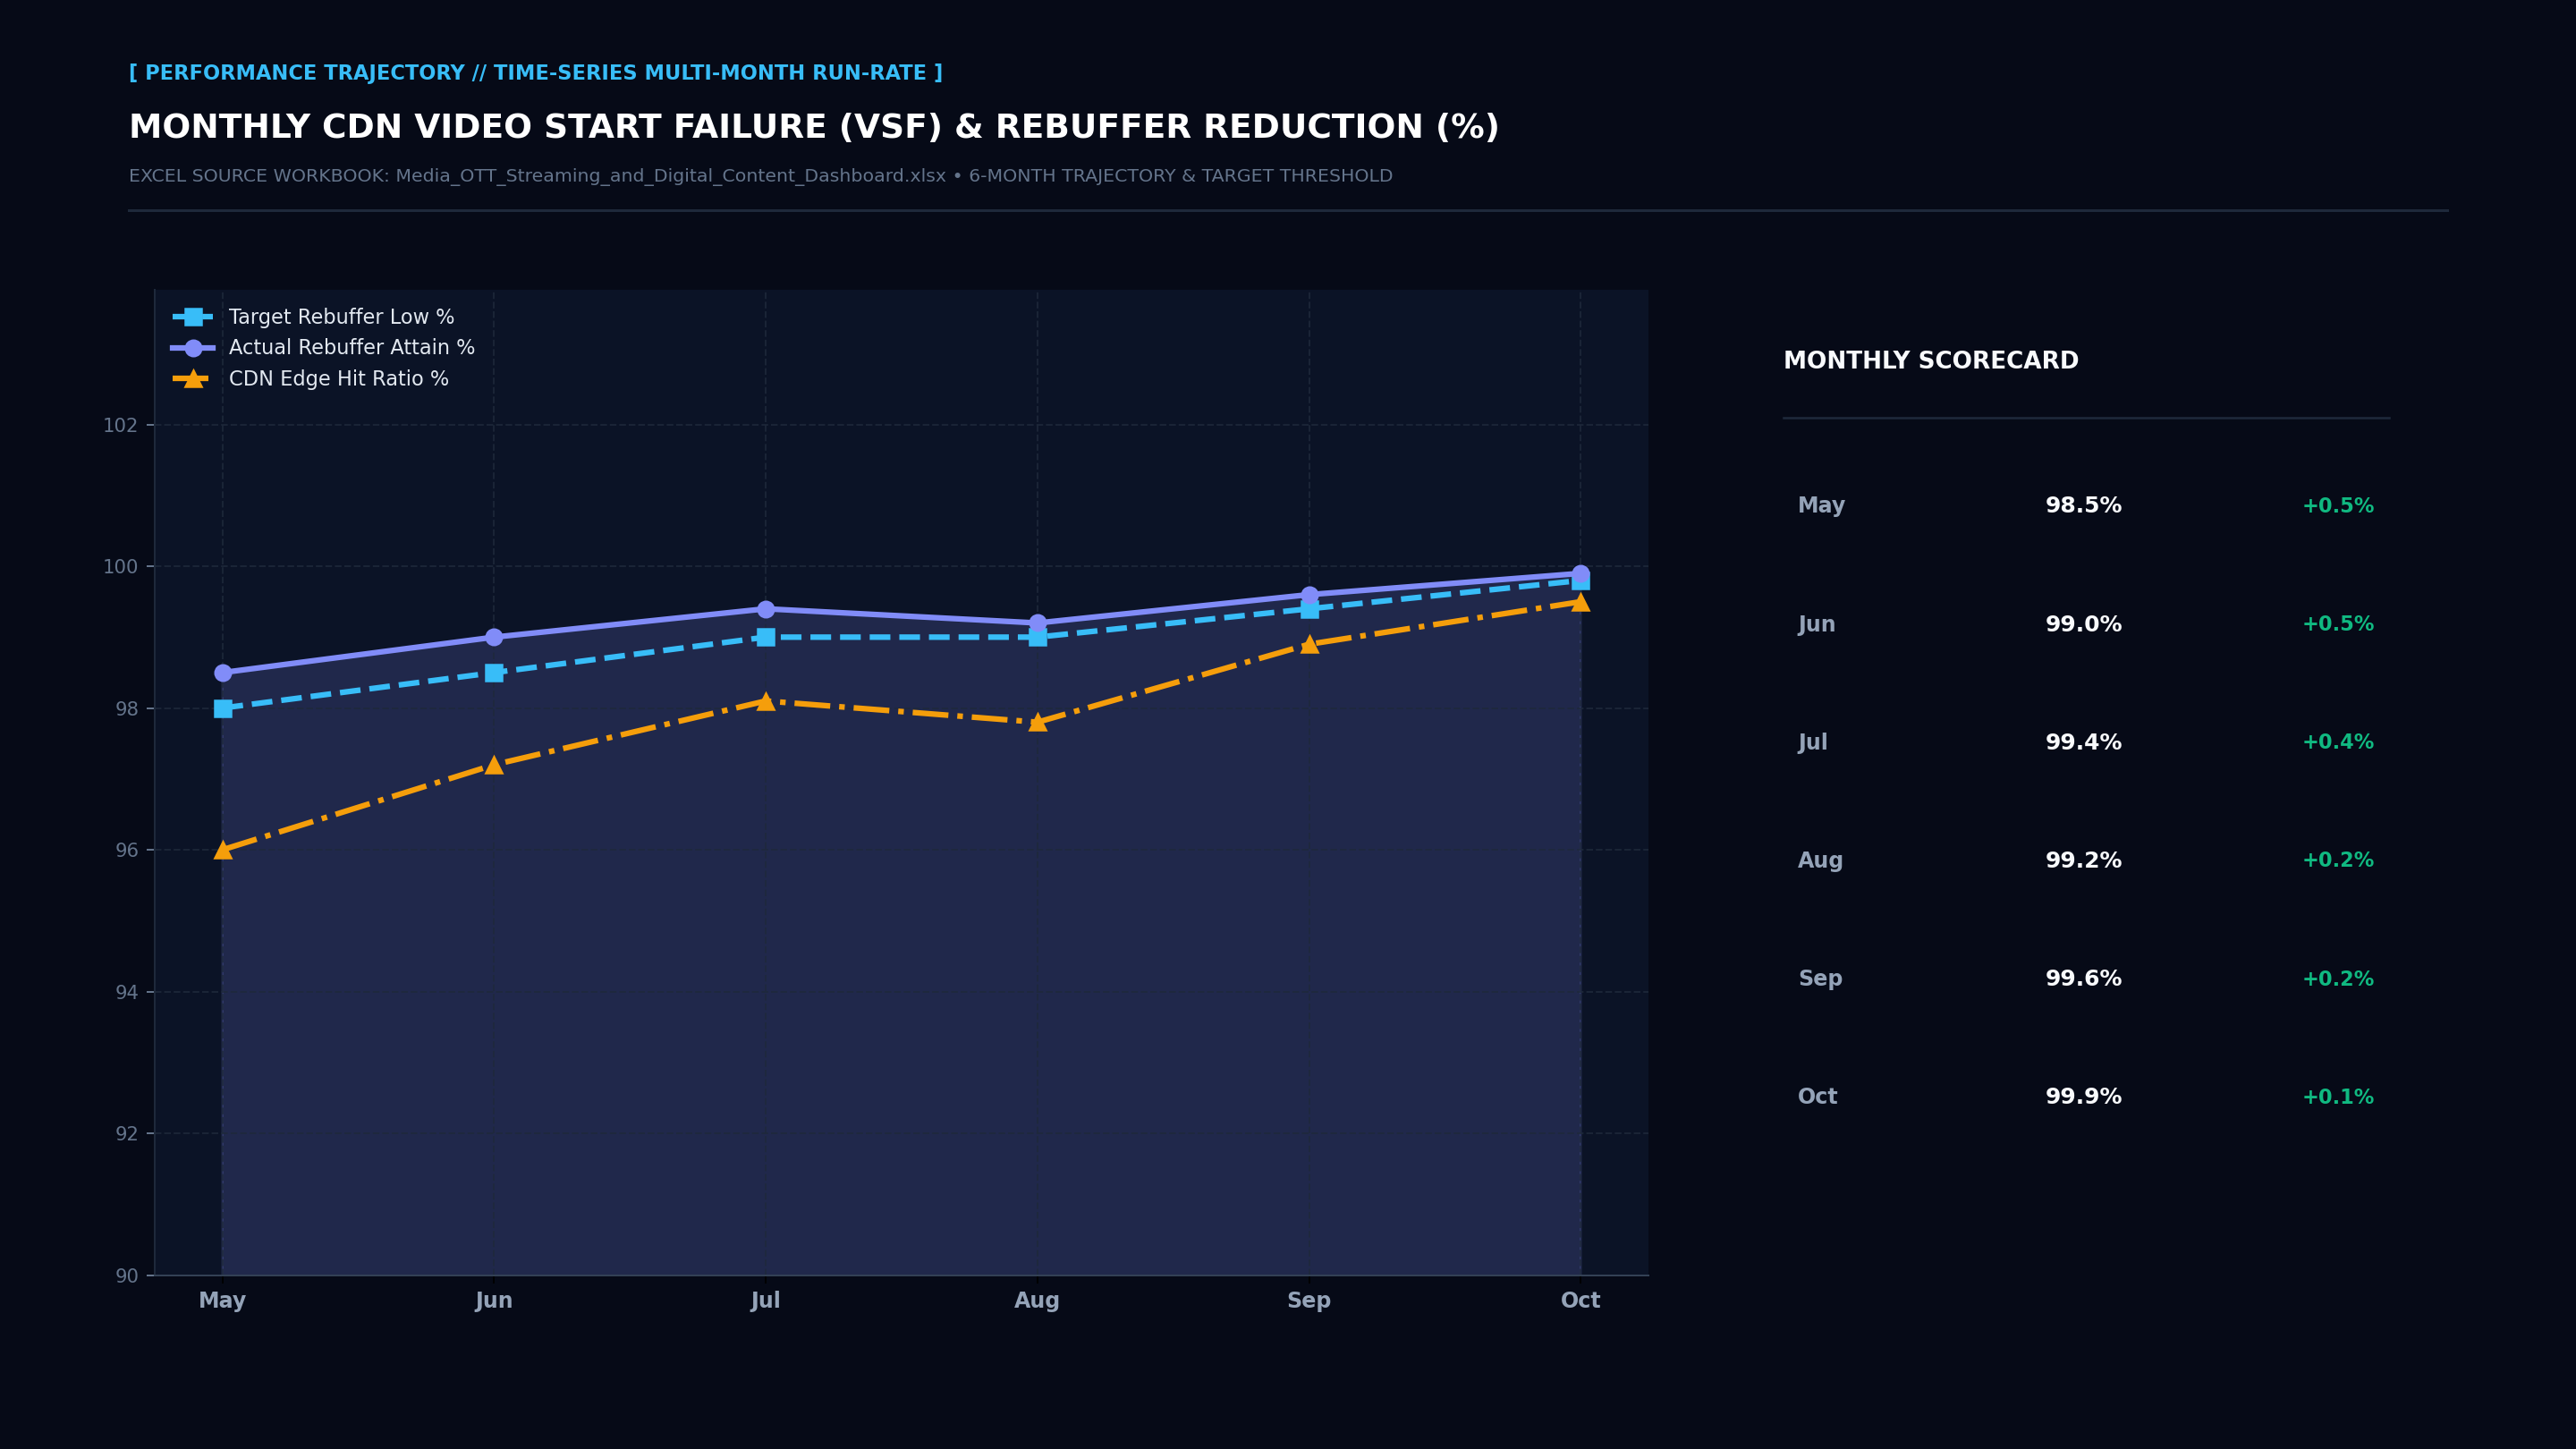This screenshot has width=2576, height=1449.
Task: Select the May square on Target Rebuffer line
Action: 223,708
